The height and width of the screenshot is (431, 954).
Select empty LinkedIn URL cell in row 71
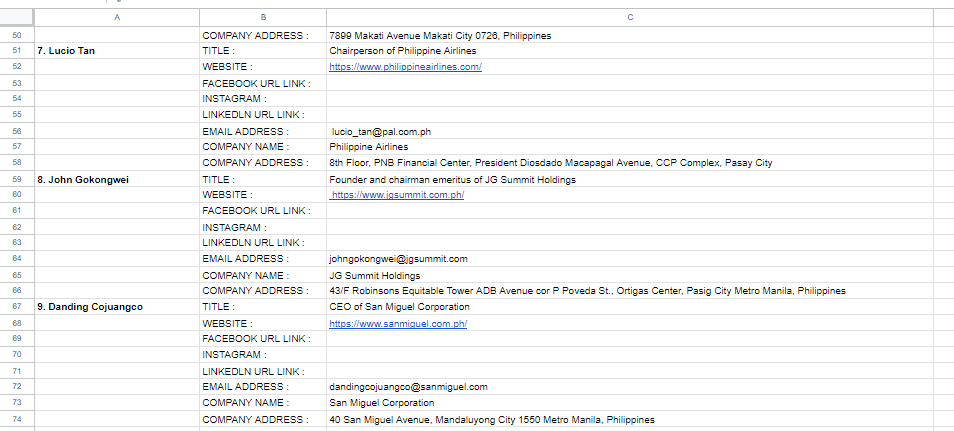pyautogui.click(x=630, y=371)
